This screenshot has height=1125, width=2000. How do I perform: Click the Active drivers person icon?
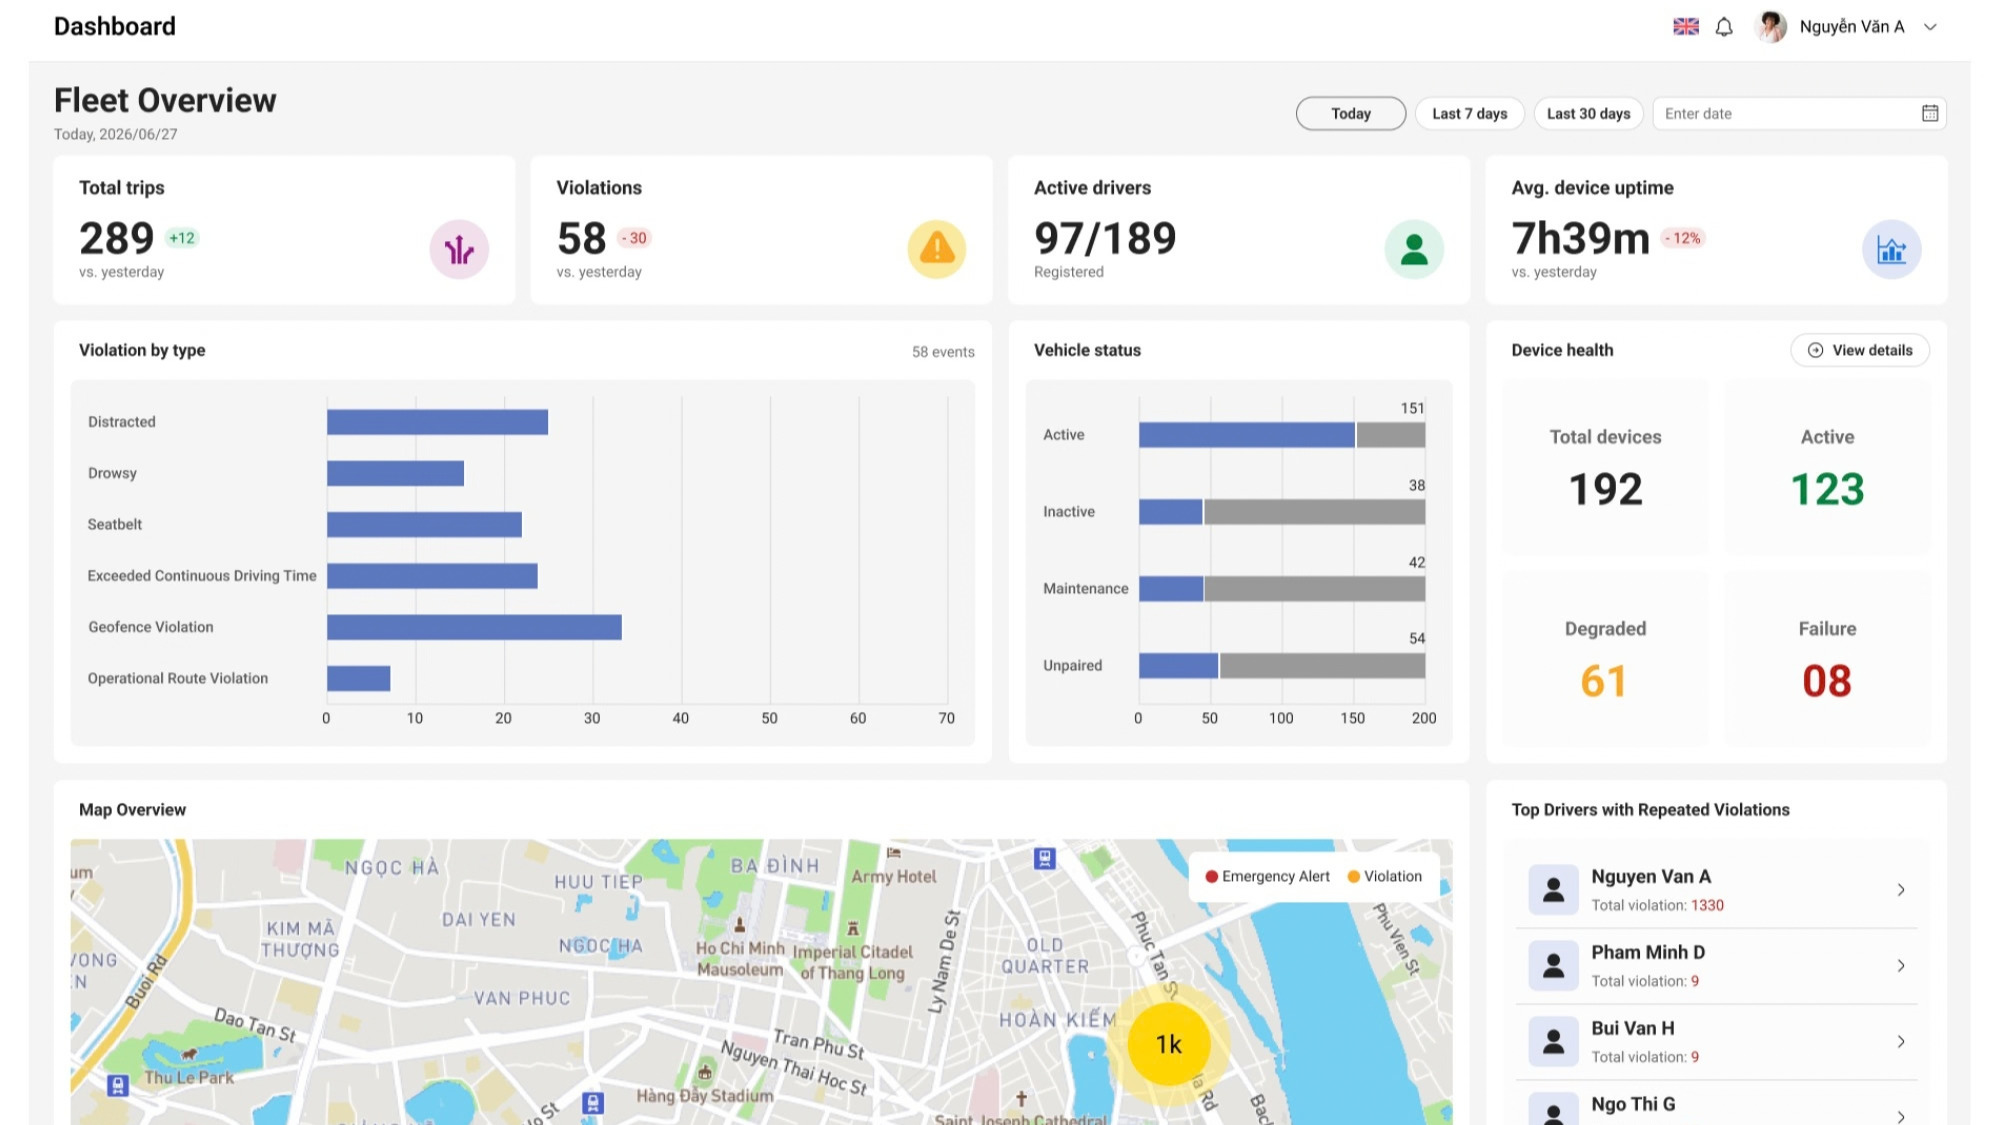pos(1414,249)
